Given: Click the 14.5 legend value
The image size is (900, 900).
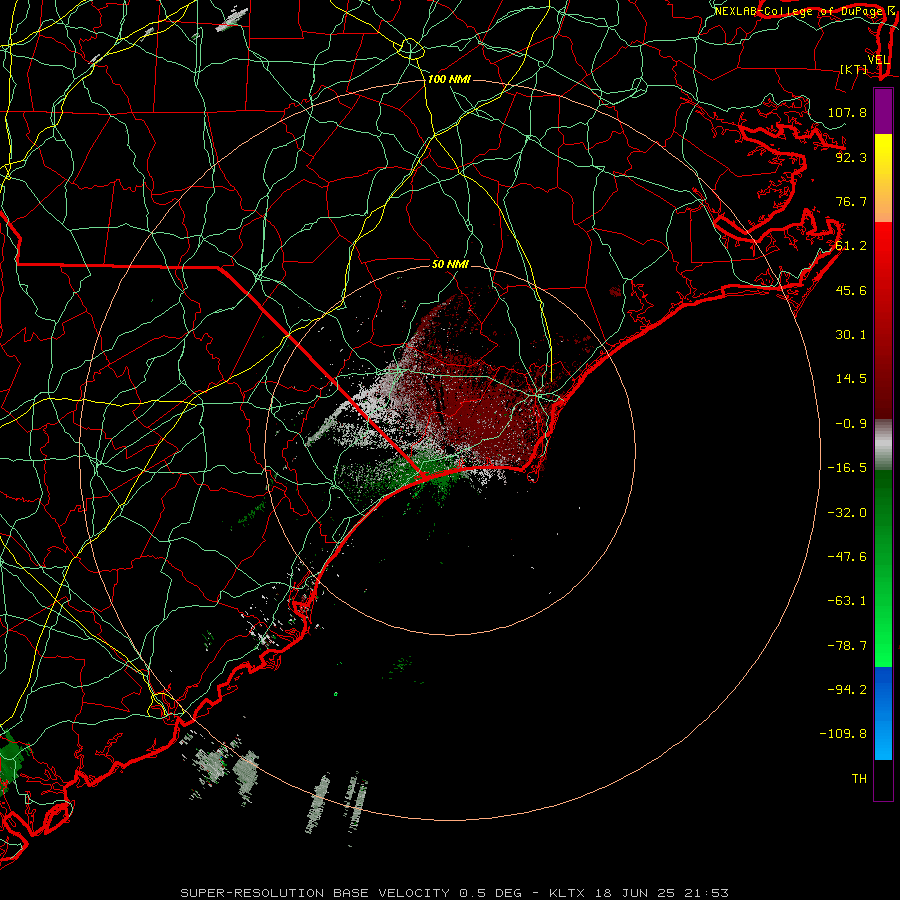Looking at the screenshot, I should pos(851,379).
